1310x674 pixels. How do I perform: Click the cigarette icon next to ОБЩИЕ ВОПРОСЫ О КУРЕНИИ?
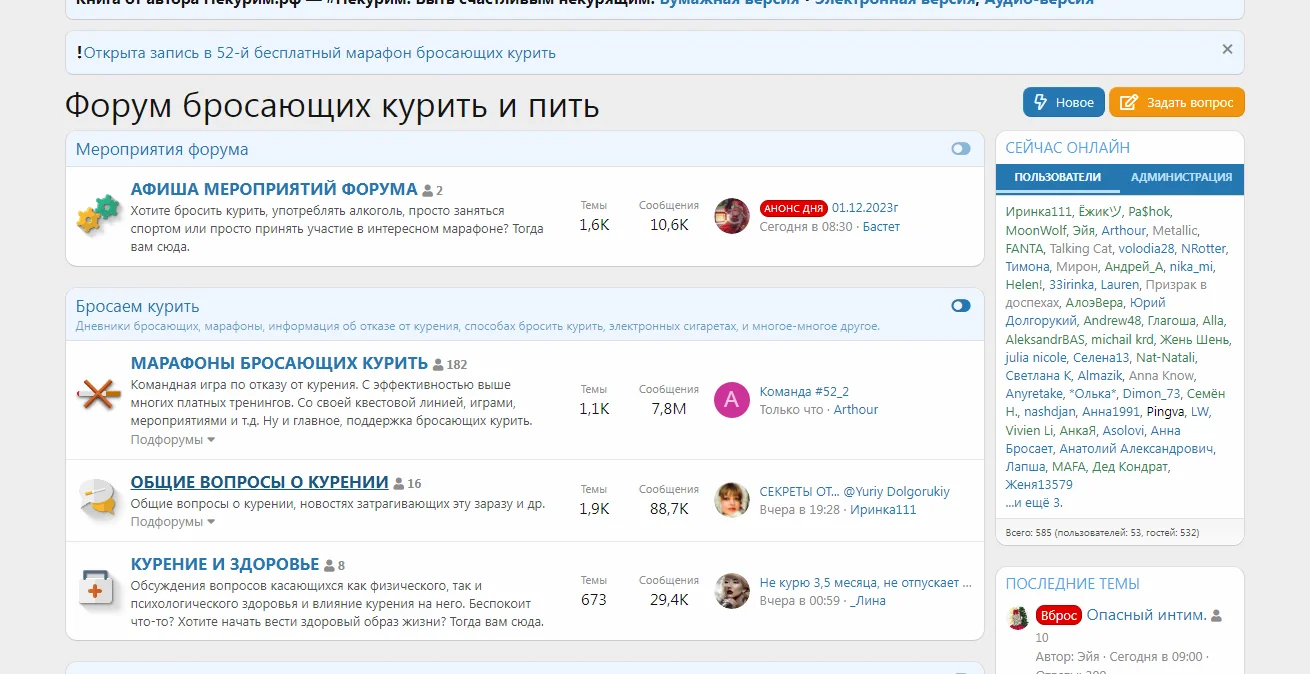[97, 496]
